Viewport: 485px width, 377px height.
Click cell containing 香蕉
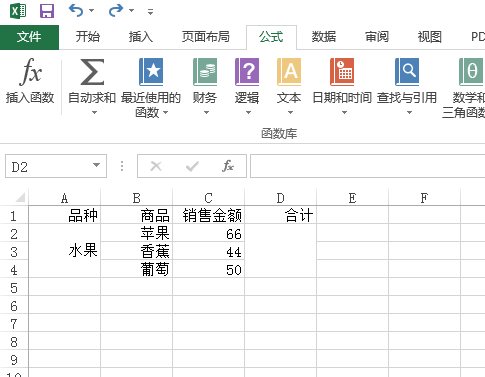tap(137, 251)
